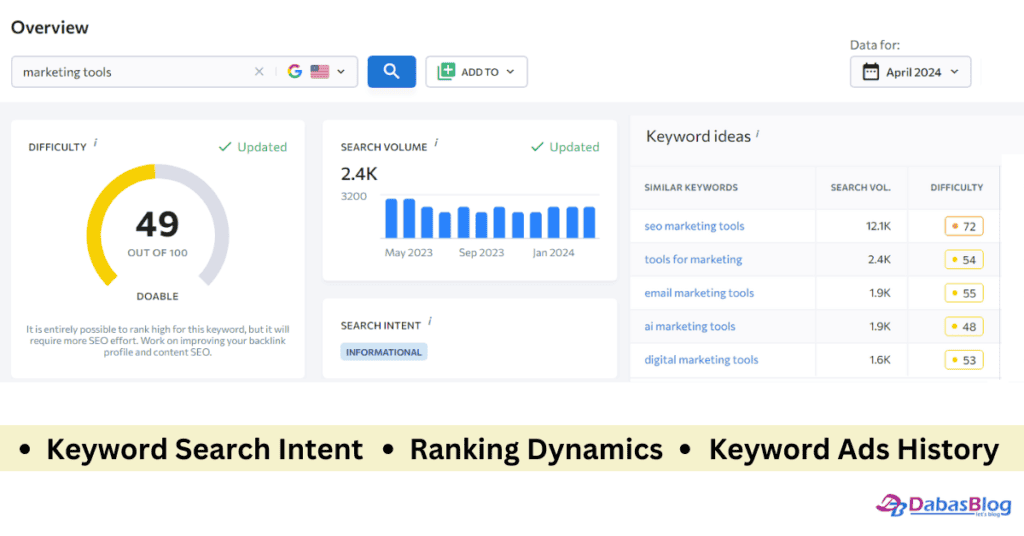Clear the marketing tools search field
1024x536 pixels.
[x=259, y=72]
